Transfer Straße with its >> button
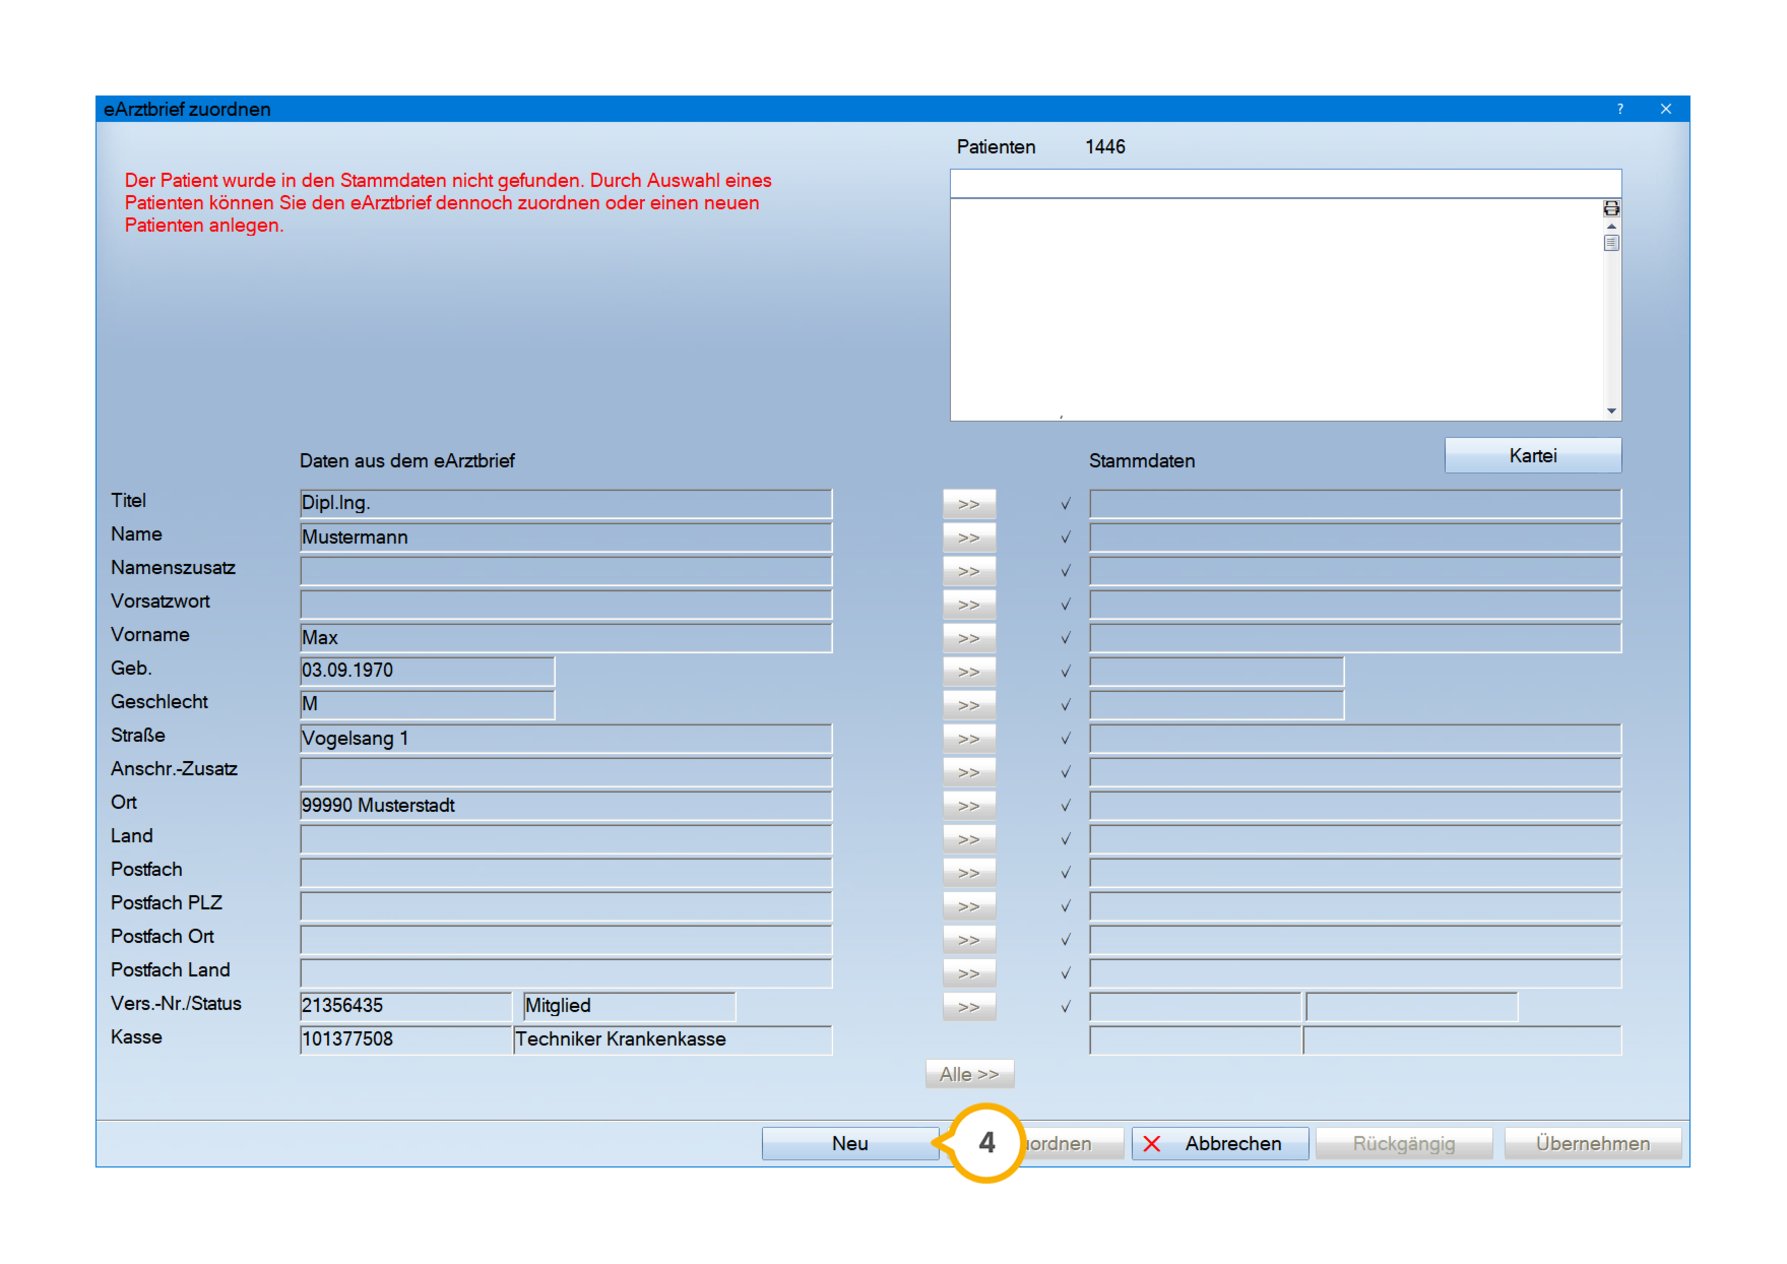Screen dimensions: 1787x1264 (968, 739)
